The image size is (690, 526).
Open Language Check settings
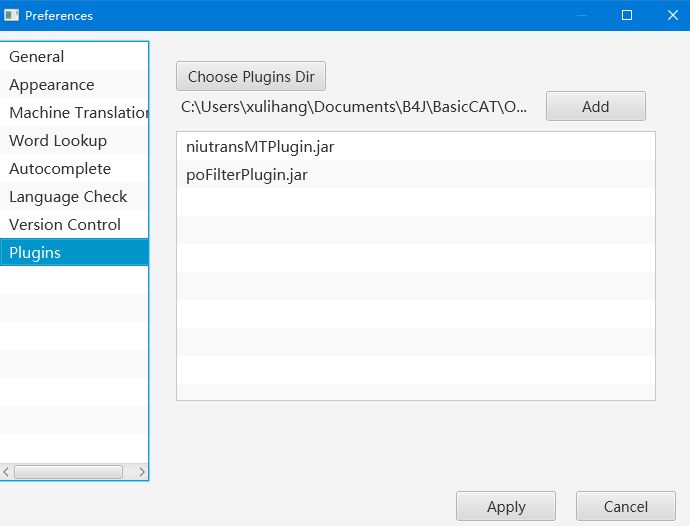click(x=74, y=197)
